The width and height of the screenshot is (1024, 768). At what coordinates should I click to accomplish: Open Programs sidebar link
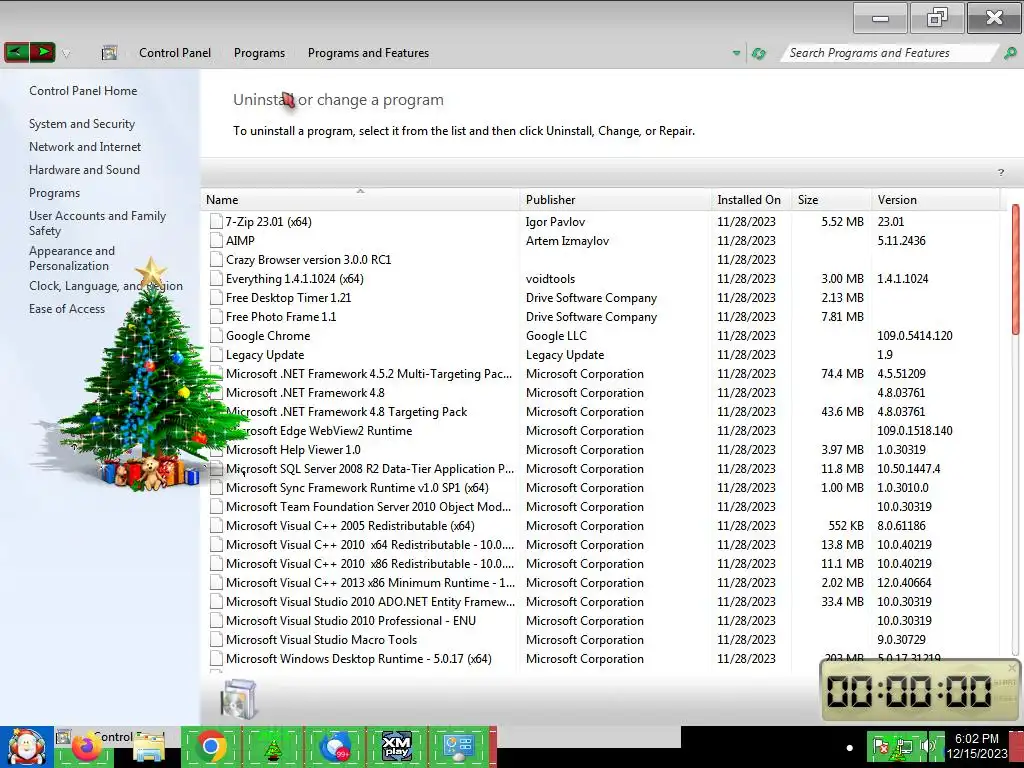click(x=54, y=193)
